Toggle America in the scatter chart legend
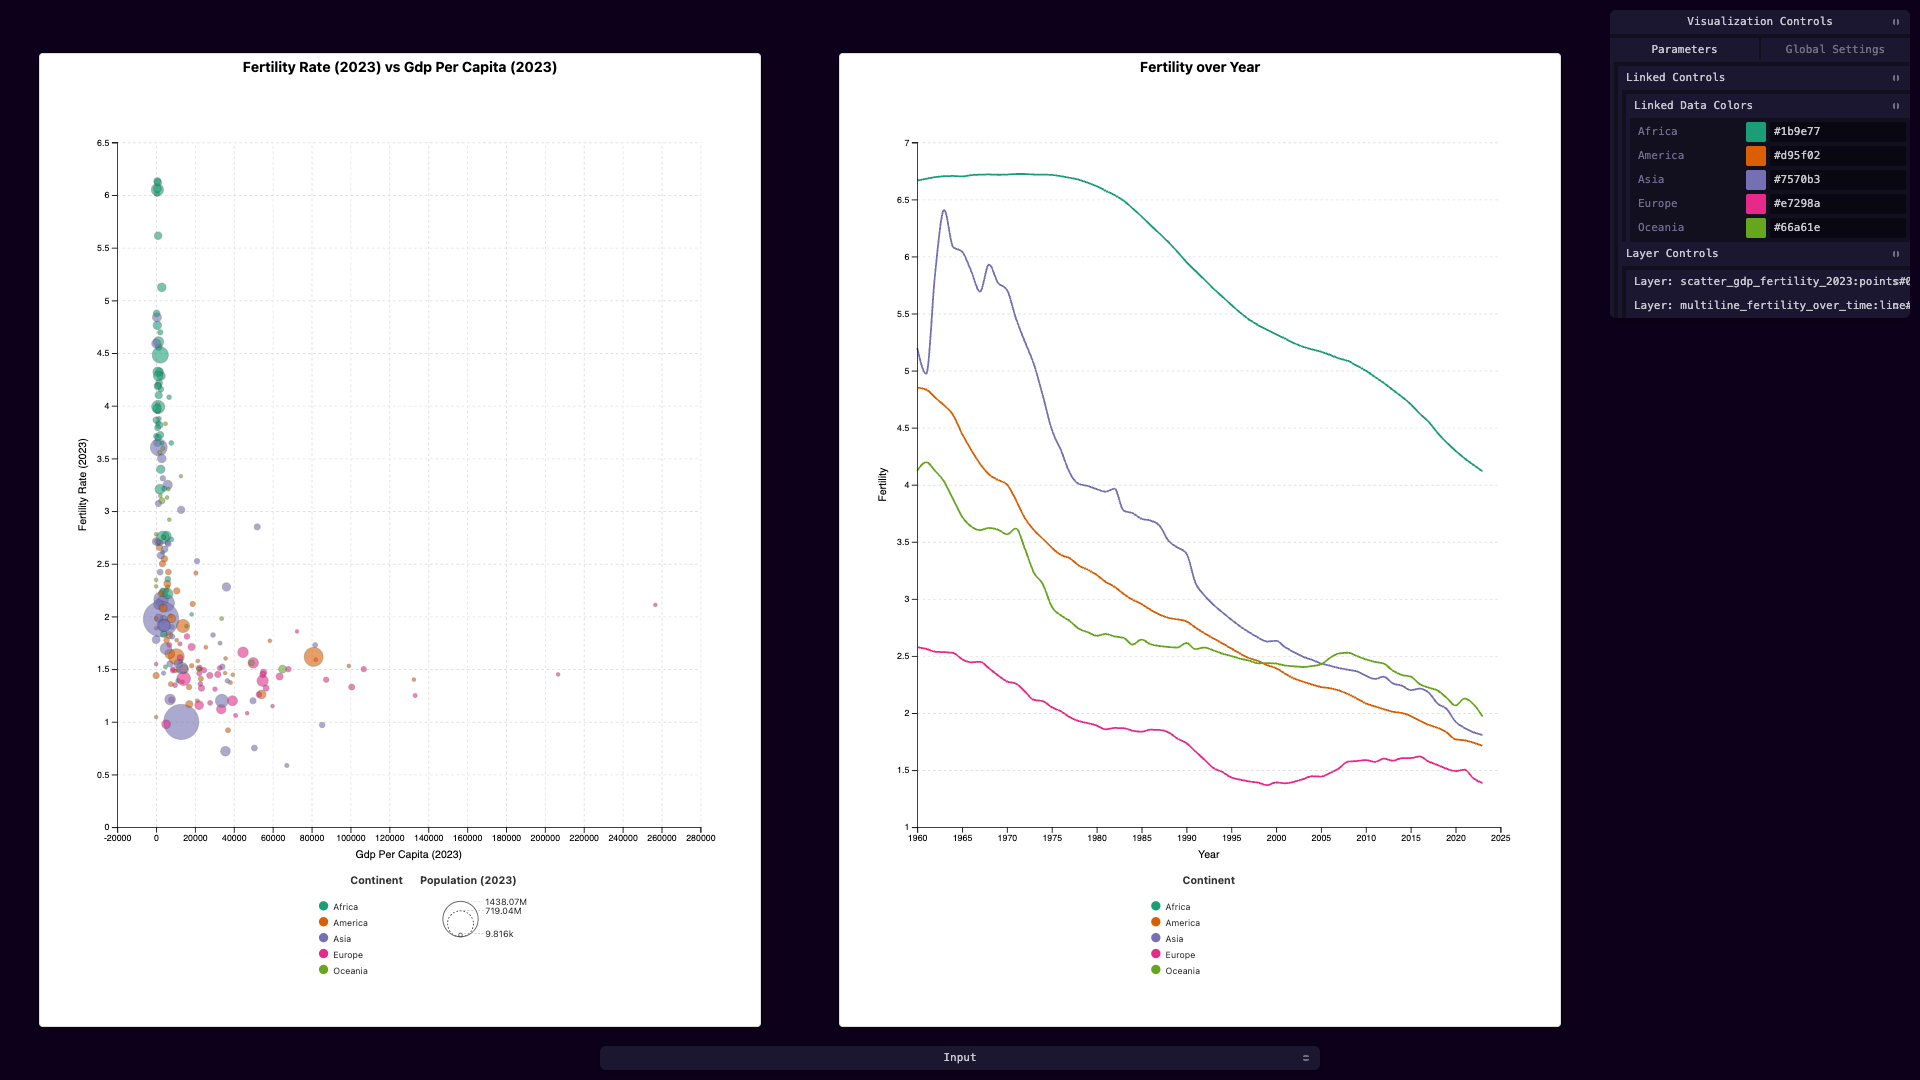This screenshot has height=1080, width=1920. coord(343,923)
